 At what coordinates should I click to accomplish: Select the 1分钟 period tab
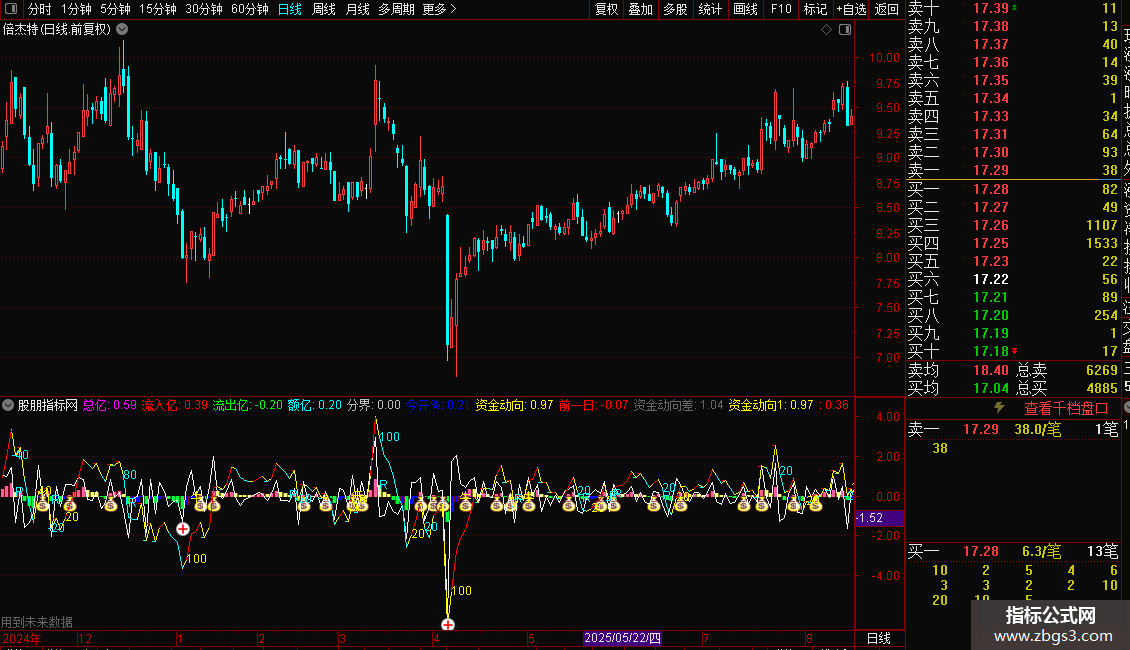point(76,9)
